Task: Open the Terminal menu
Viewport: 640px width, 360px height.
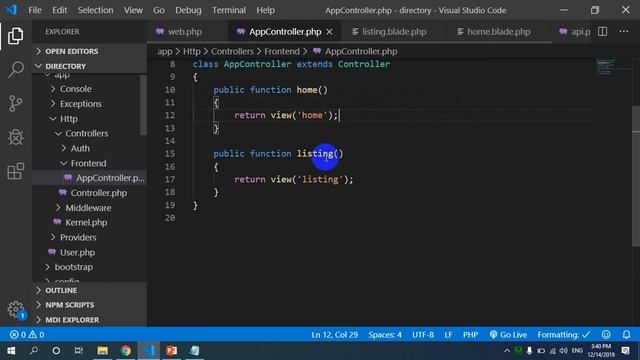Action: pyautogui.click(x=229, y=10)
